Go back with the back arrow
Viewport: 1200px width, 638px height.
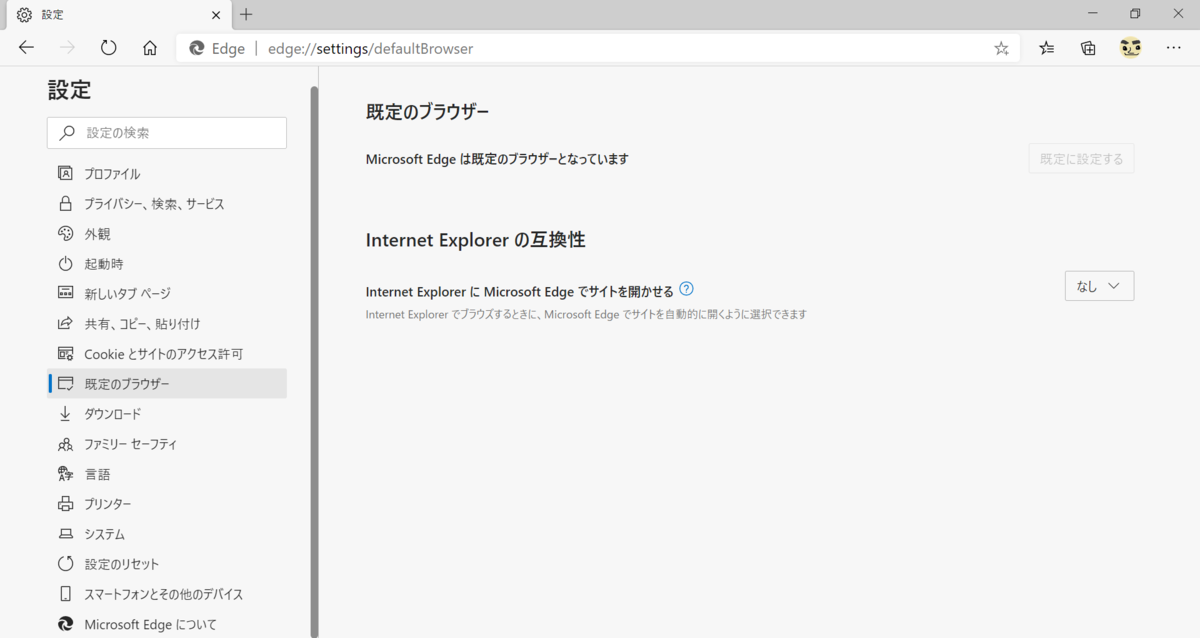26,48
